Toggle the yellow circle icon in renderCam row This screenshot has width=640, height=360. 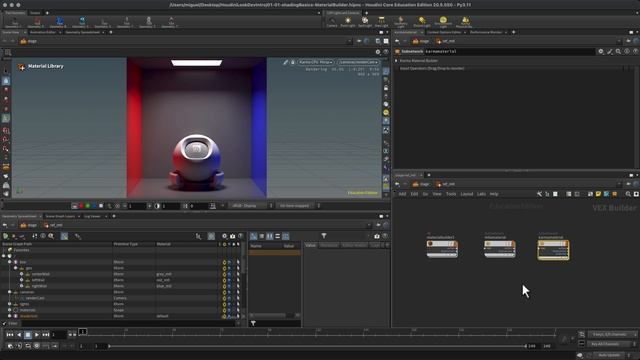(224, 298)
